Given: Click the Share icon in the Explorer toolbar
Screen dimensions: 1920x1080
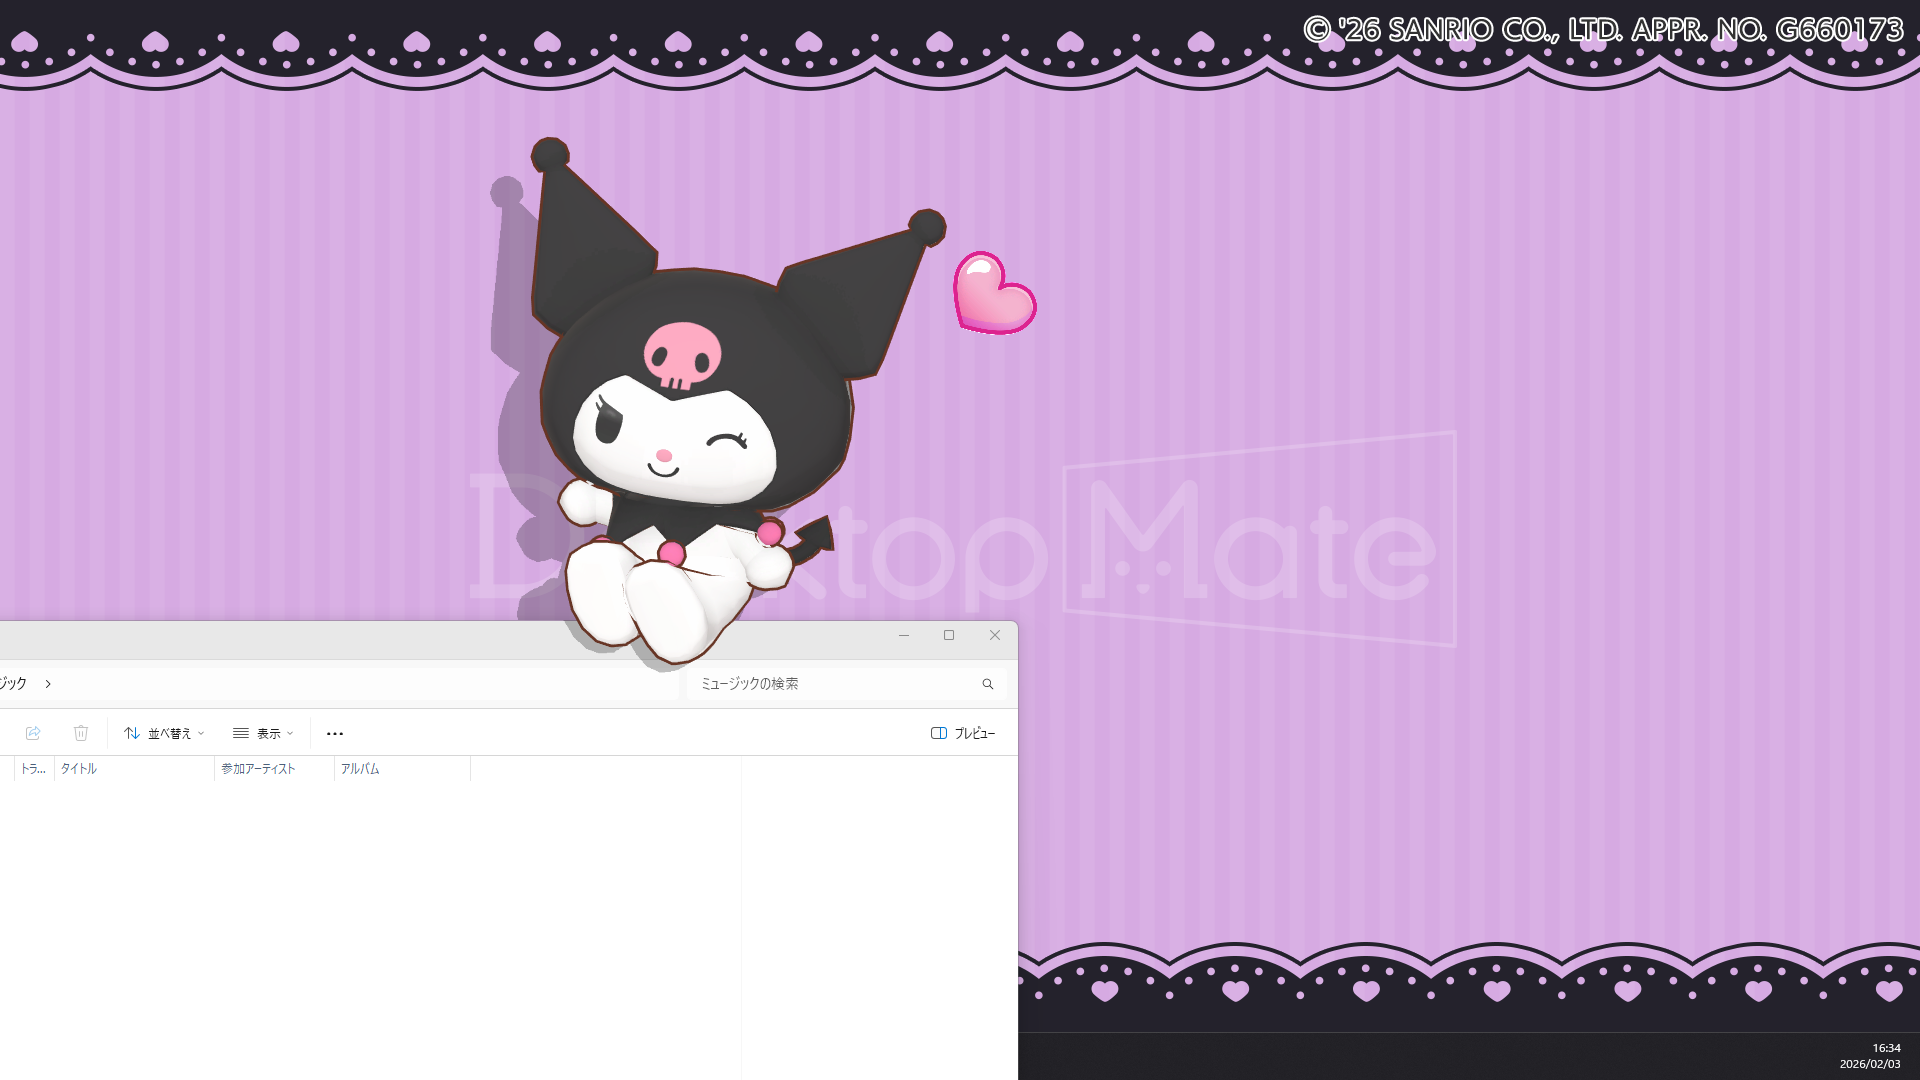Looking at the screenshot, I should click(x=33, y=733).
